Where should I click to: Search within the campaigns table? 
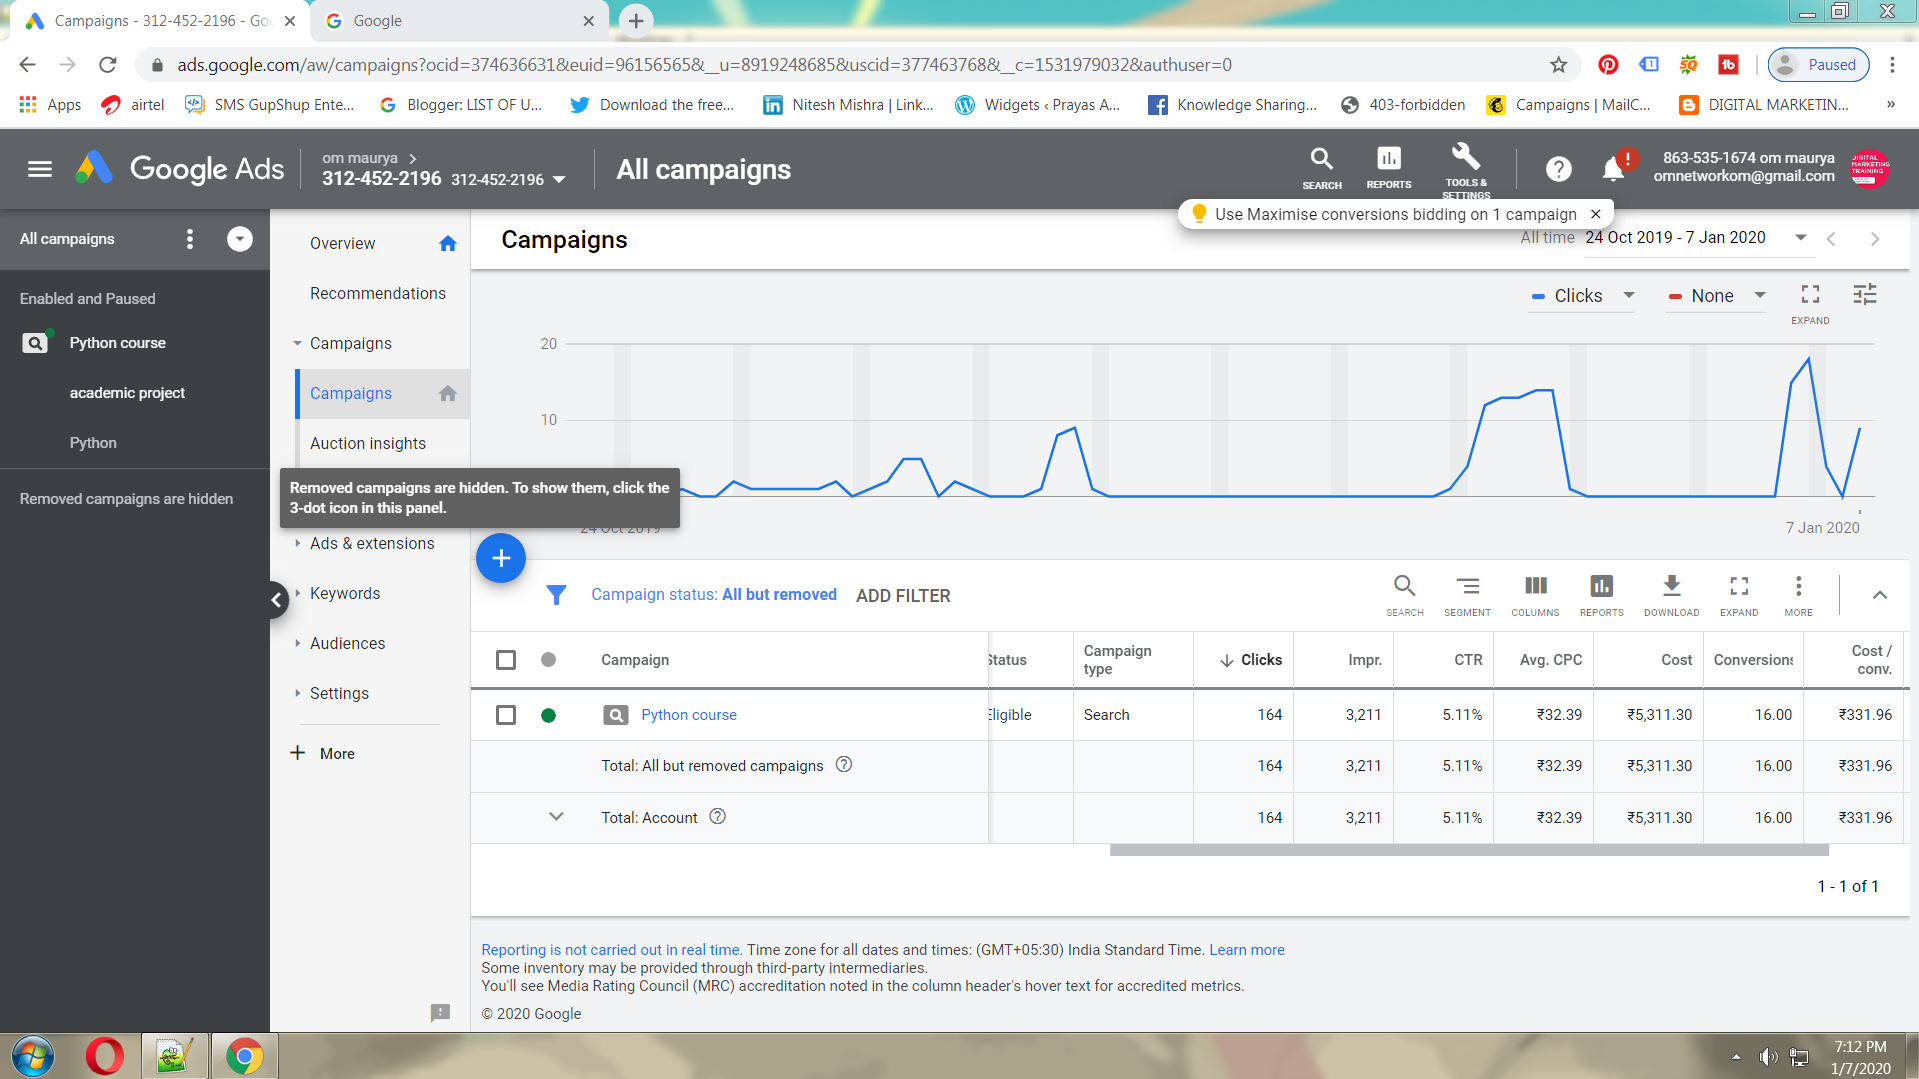coord(1405,595)
